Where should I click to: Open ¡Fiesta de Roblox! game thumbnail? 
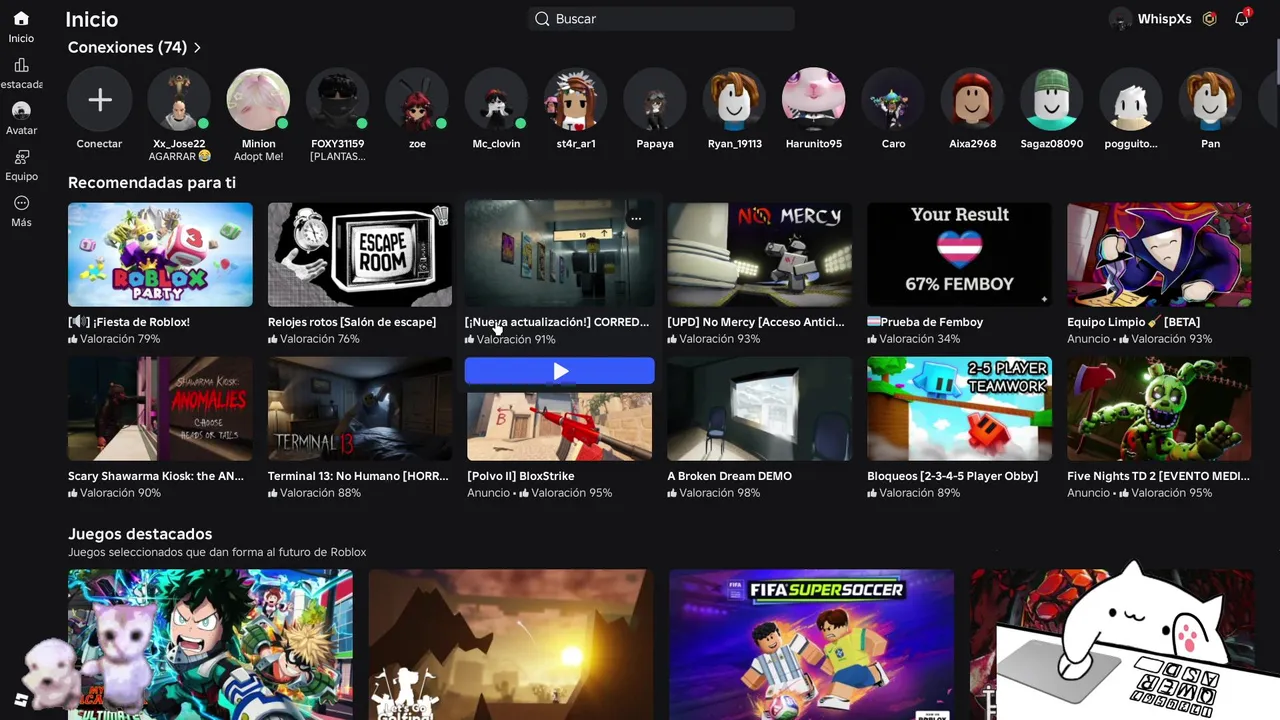point(160,255)
